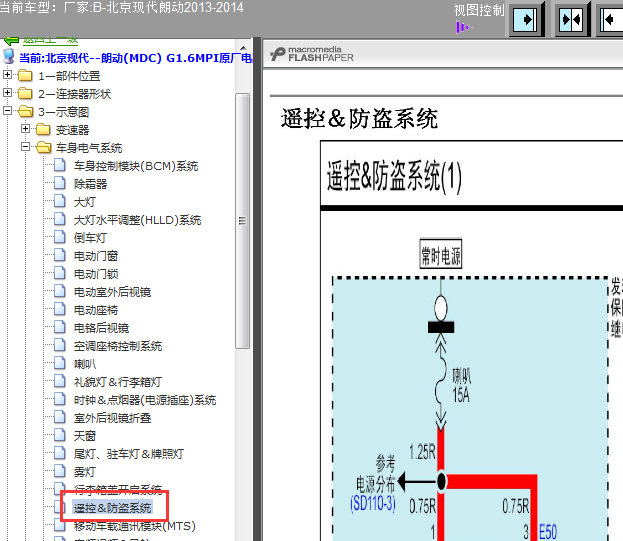The height and width of the screenshot is (541, 623).
Task: Click the SD110-3 reference link in diagram
Action: pos(373,504)
